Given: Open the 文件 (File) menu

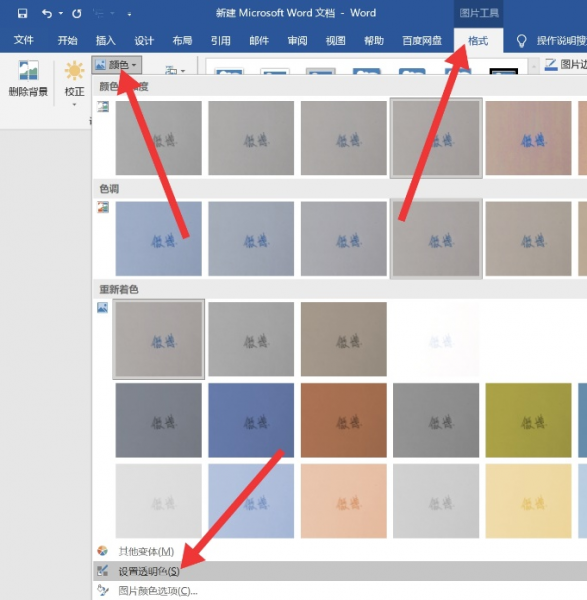Looking at the screenshot, I should coord(24,40).
